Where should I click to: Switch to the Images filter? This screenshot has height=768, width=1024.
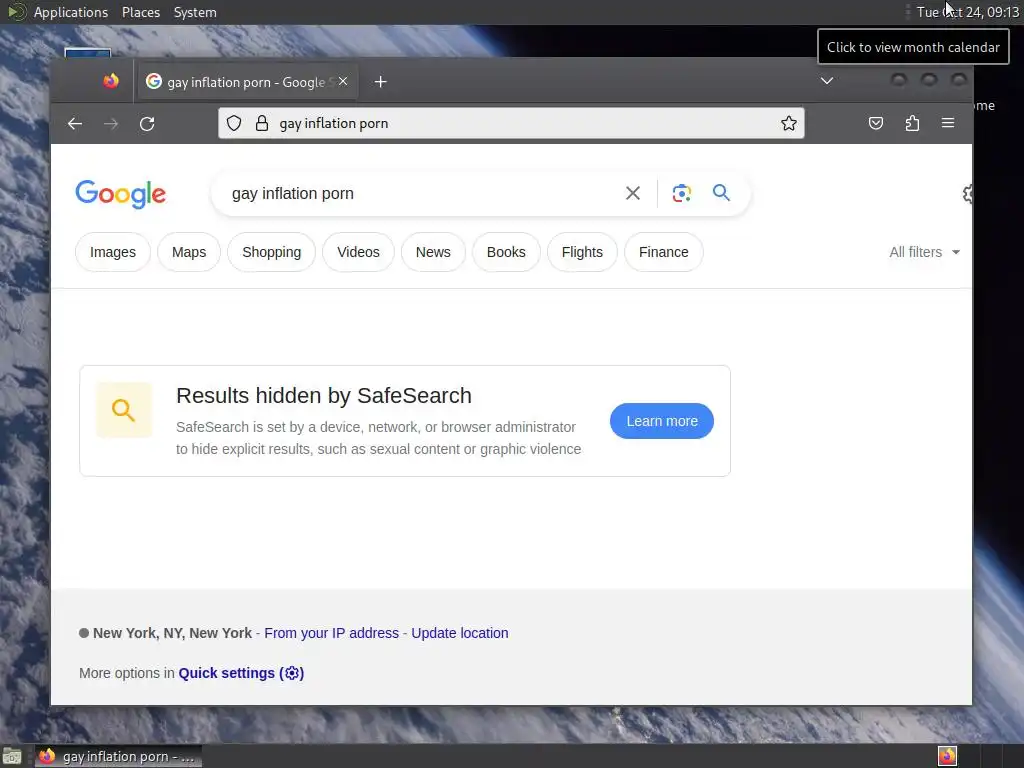113,252
